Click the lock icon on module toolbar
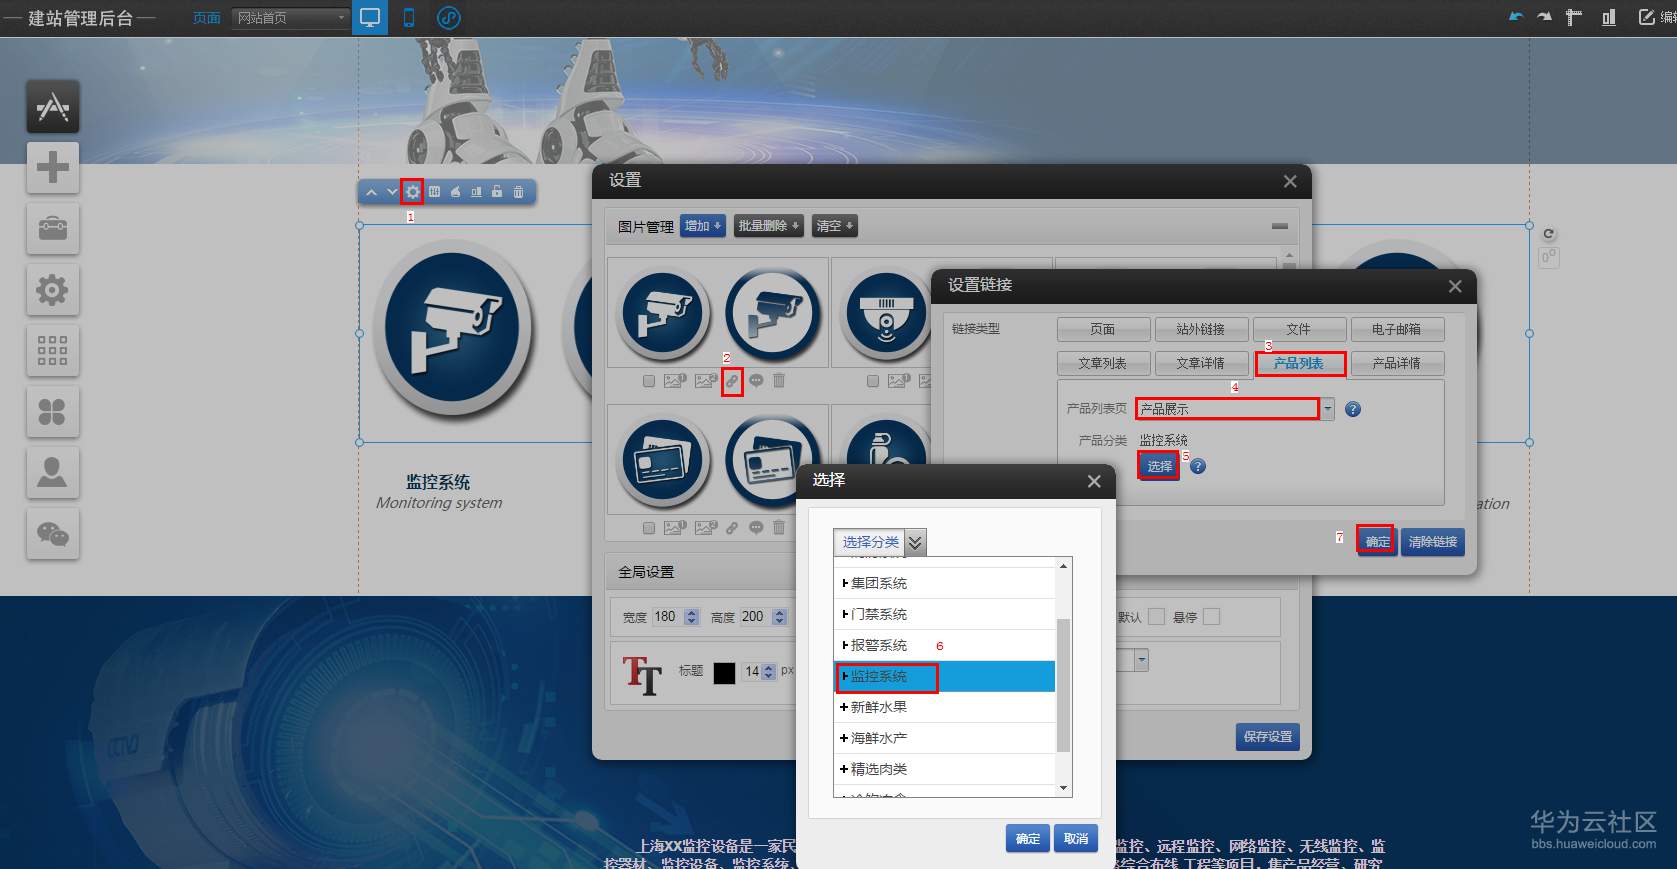The width and height of the screenshot is (1677, 869). pos(497,192)
